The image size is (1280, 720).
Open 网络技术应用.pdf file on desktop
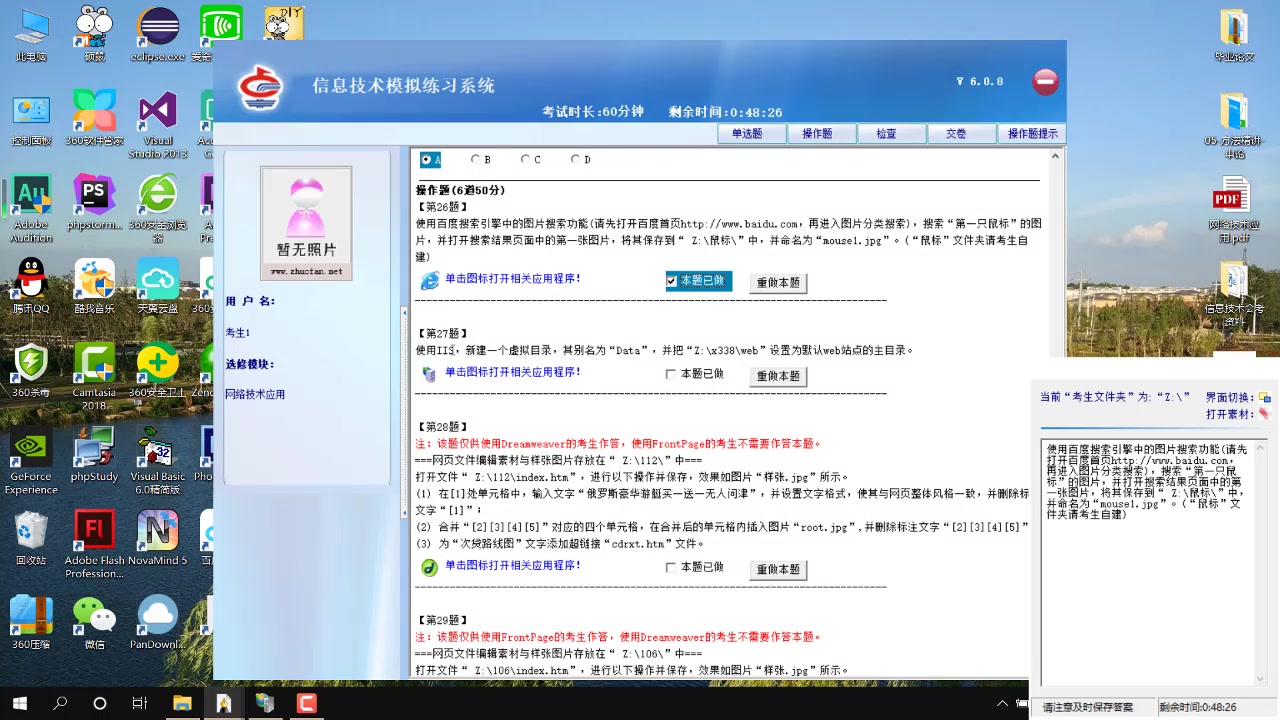1234,210
